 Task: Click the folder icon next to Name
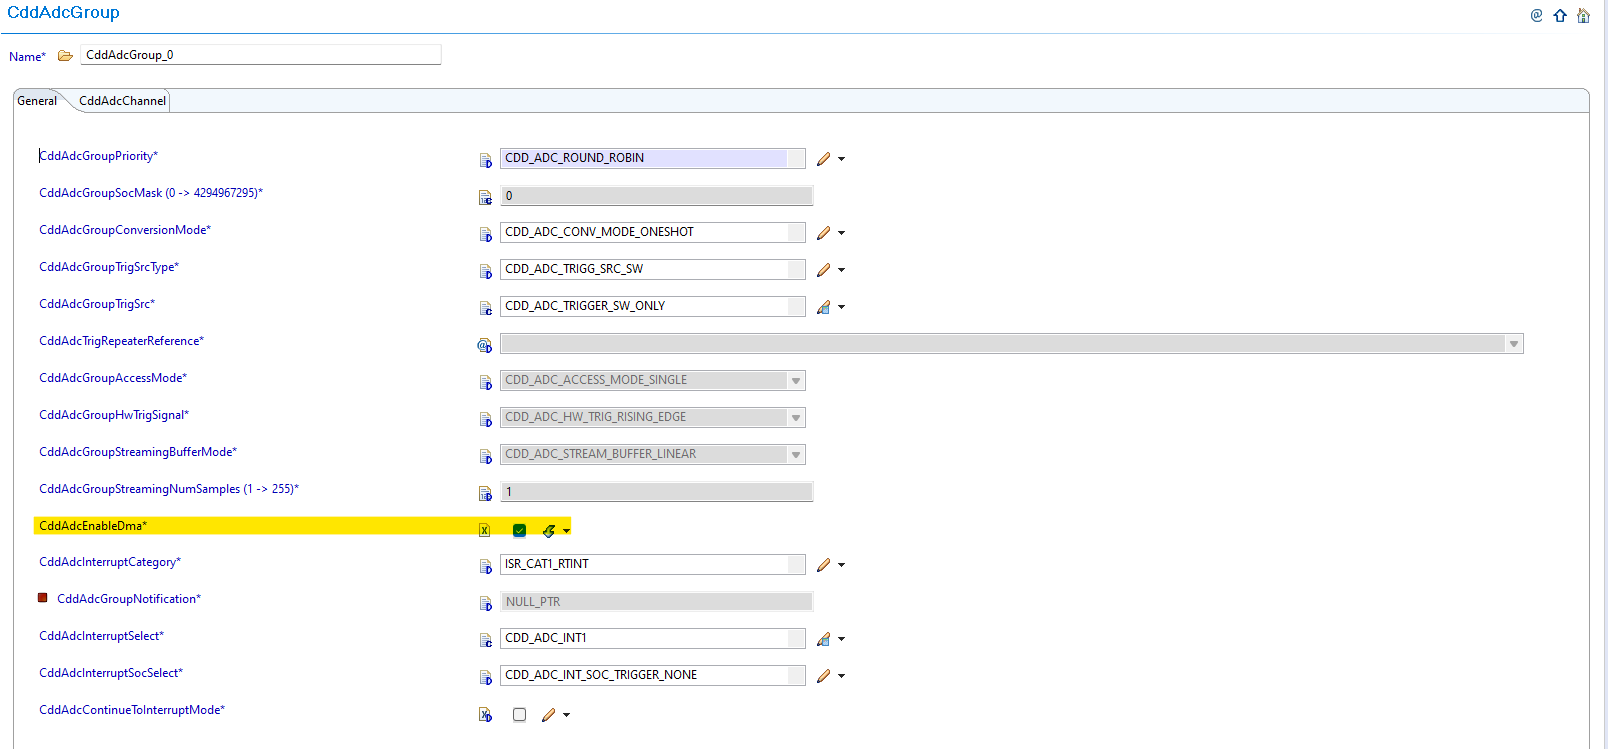(65, 56)
